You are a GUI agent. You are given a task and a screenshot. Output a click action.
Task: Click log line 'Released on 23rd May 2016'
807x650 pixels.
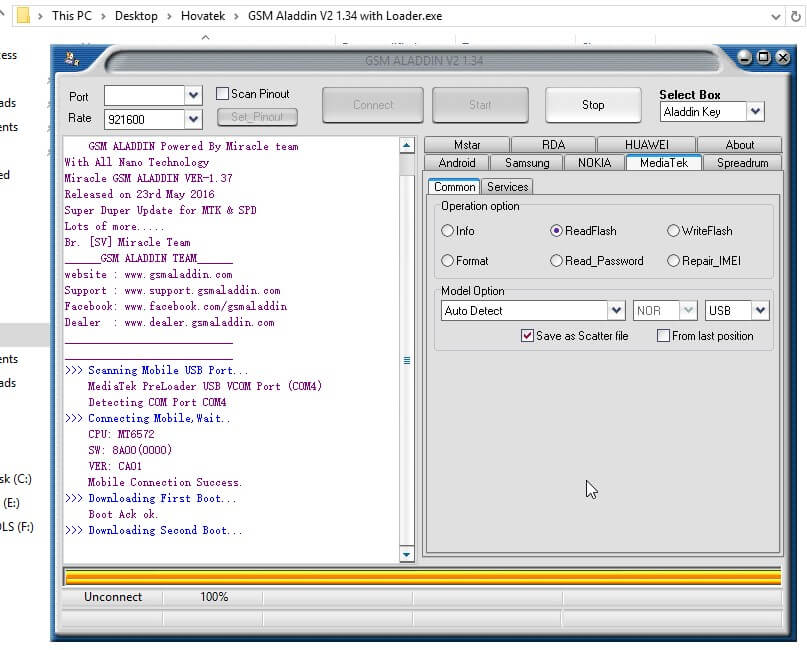(x=139, y=195)
